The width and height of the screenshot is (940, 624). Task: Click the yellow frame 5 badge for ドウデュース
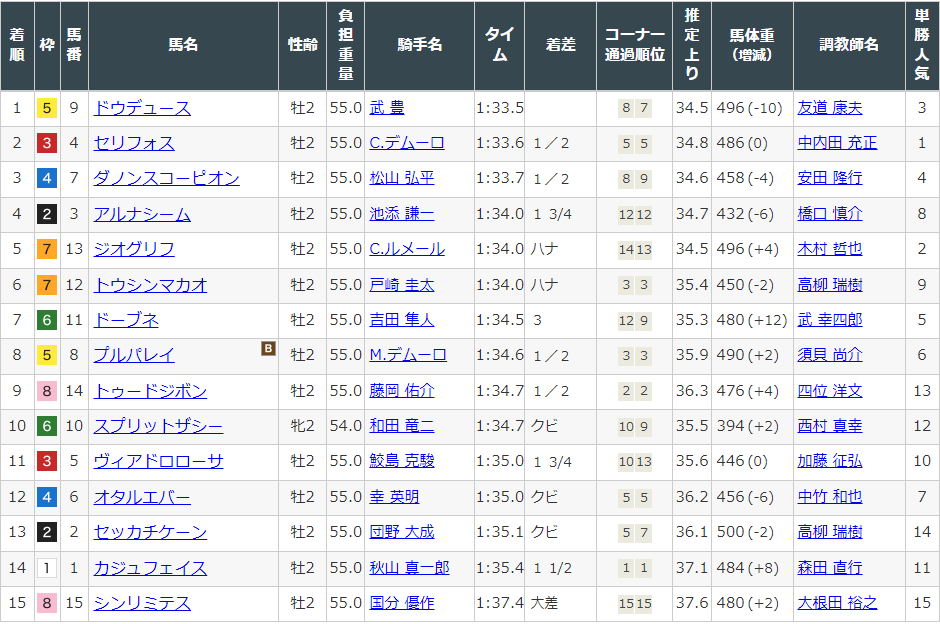tap(47, 108)
